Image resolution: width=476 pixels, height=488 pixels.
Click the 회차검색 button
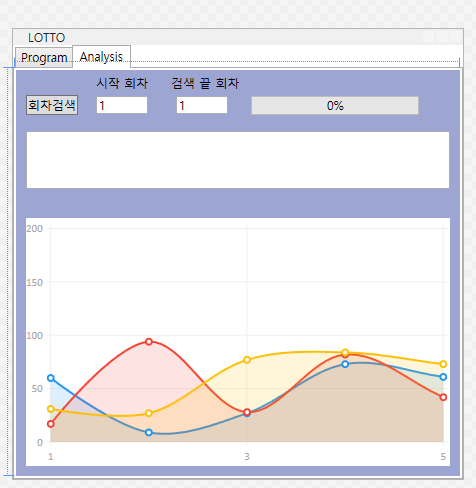52,105
